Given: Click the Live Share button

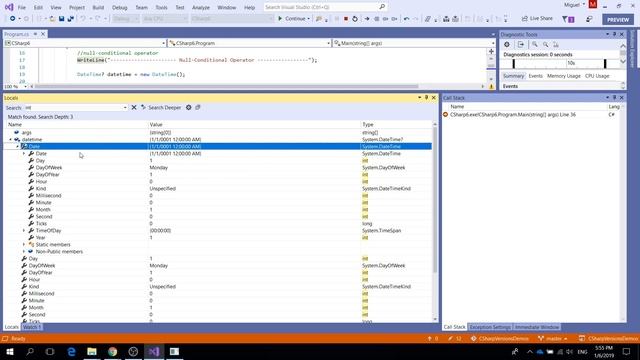Looking at the screenshot, I should coord(537,18).
